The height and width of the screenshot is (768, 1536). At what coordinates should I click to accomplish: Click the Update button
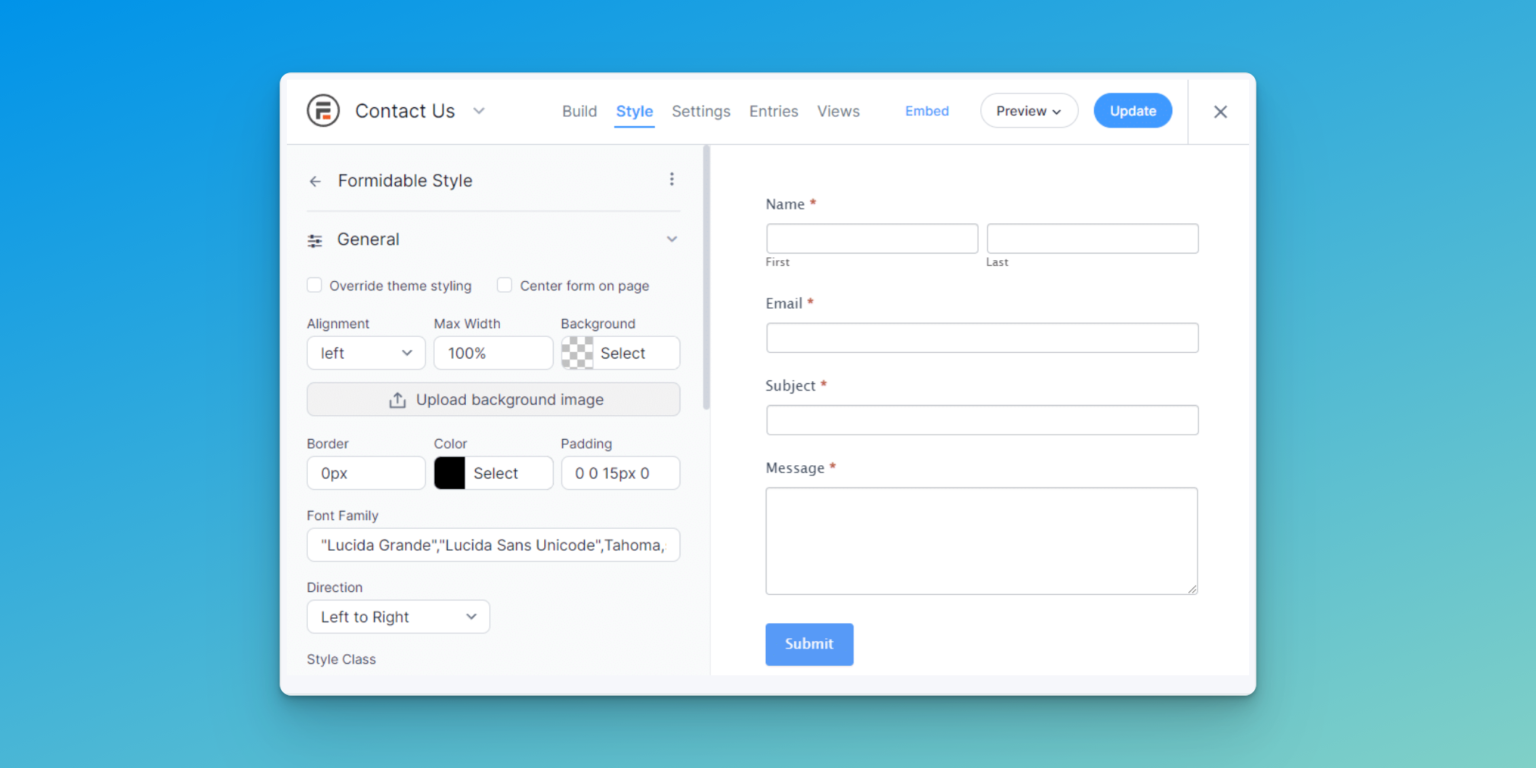pyautogui.click(x=1132, y=111)
